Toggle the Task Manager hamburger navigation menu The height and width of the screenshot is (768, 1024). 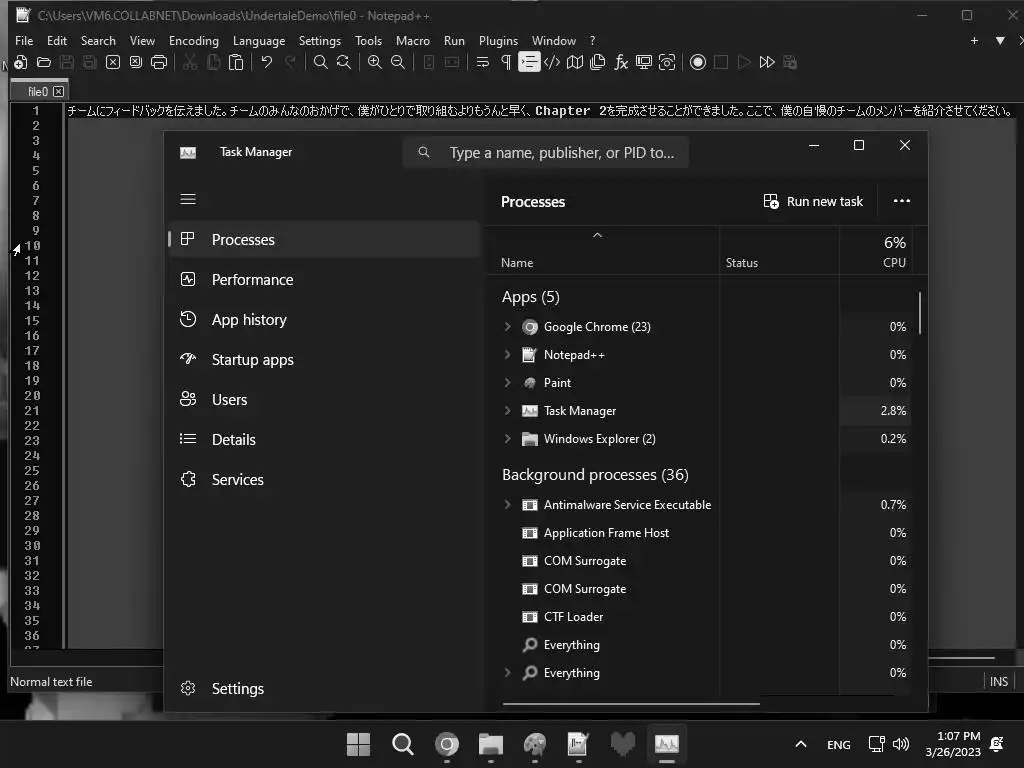[x=188, y=199]
